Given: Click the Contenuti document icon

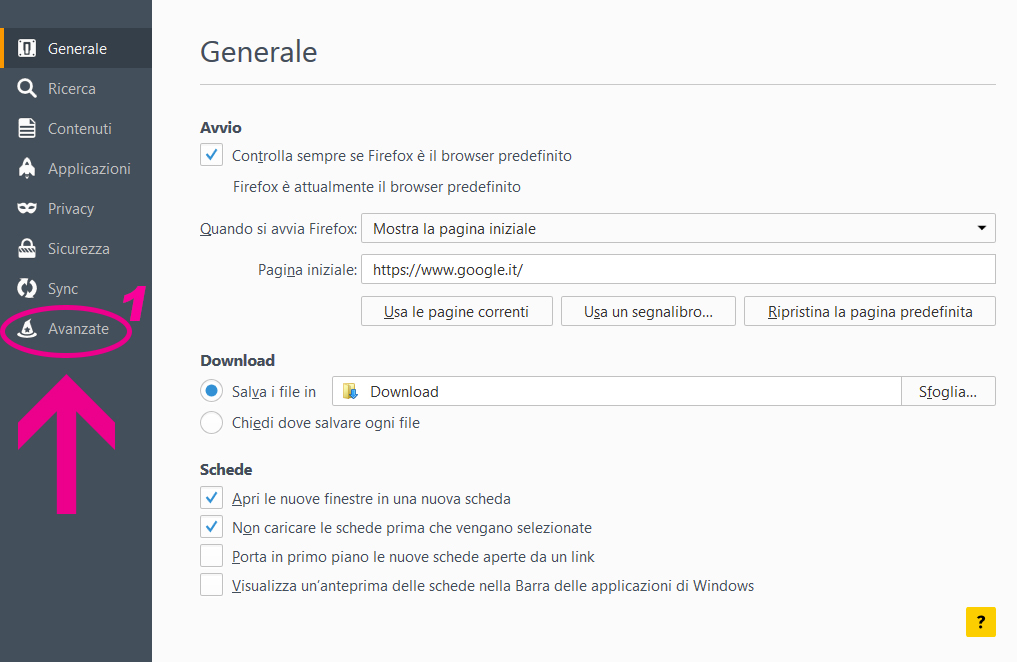Looking at the screenshot, I should 27,128.
